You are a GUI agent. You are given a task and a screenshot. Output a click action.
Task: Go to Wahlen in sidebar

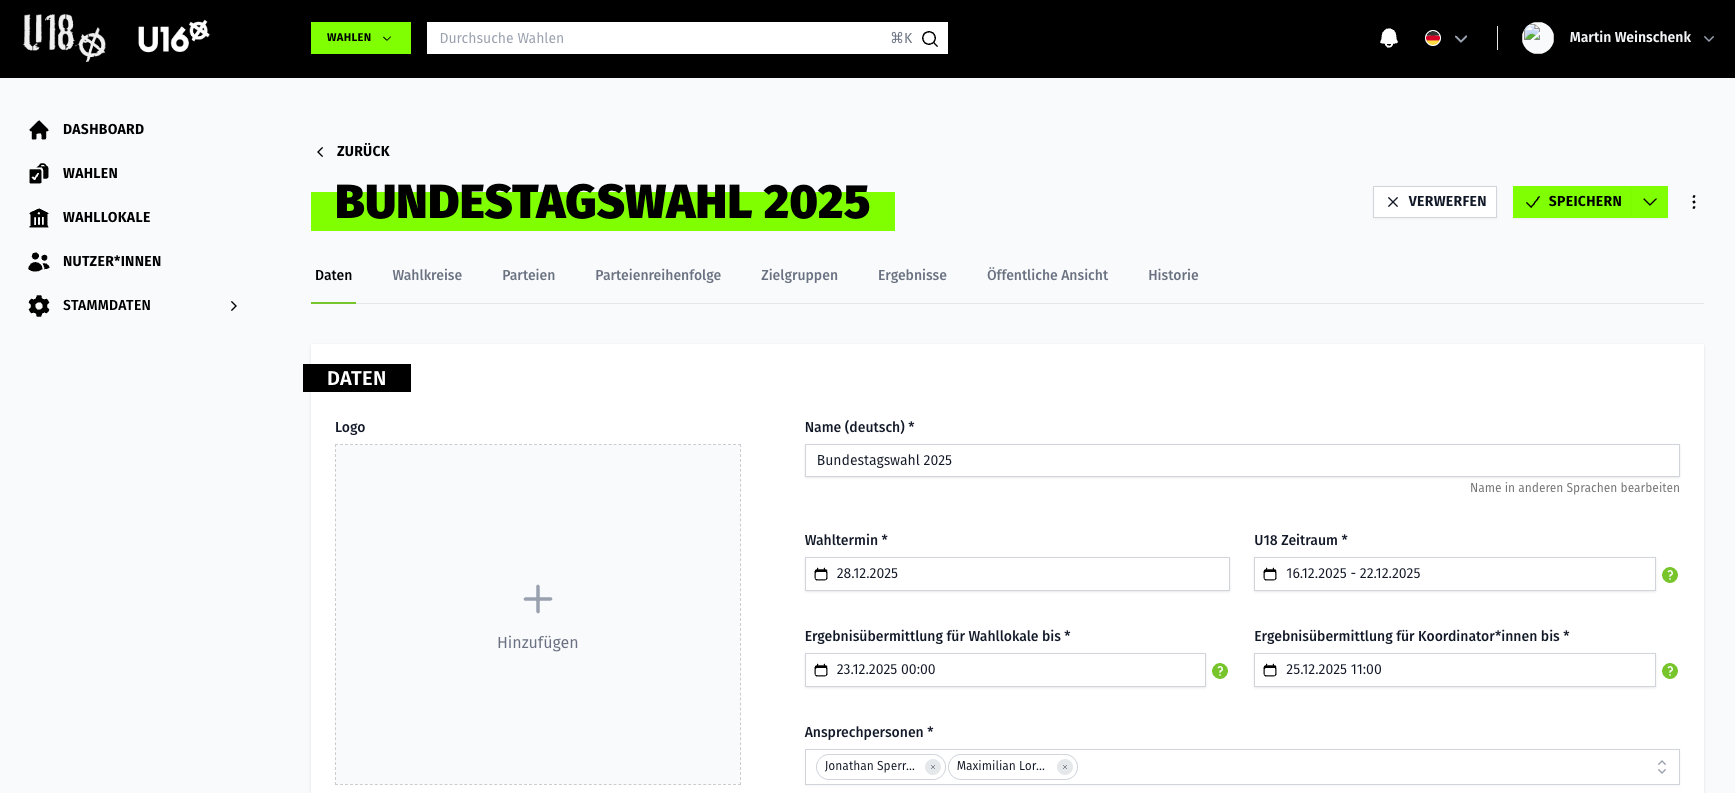tap(90, 173)
